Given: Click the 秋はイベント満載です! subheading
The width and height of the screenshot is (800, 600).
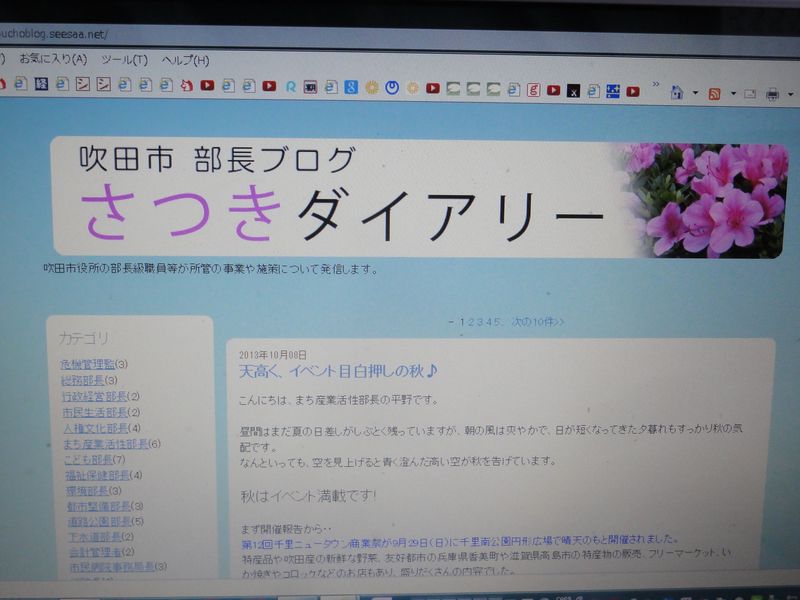Looking at the screenshot, I should pos(308,496).
